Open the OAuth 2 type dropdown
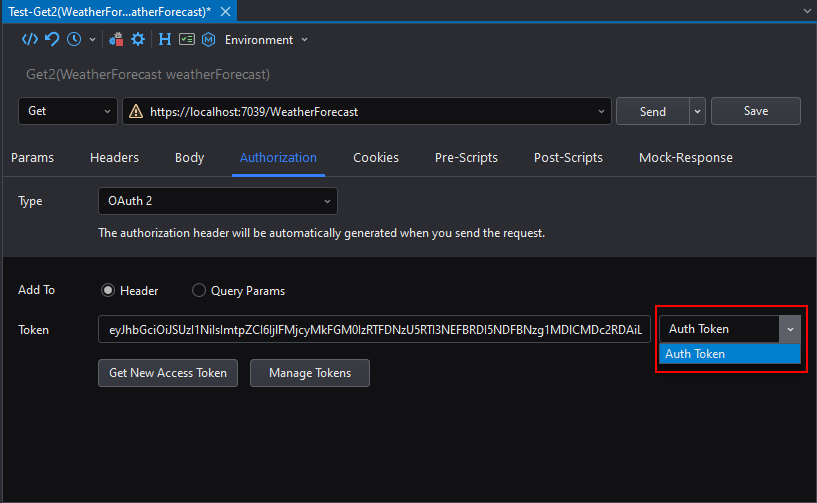Image resolution: width=817 pixels, height=503 pixels. click(218, 201)
